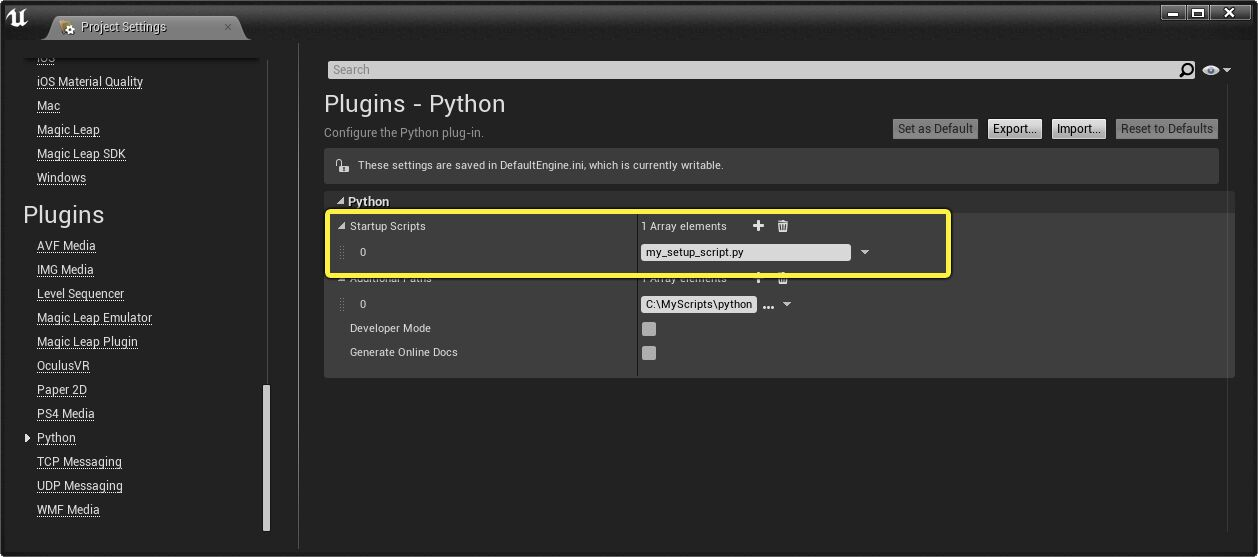Click the search magnifier icon
The width and height of the screenshot is (1258, 557).
pos(1186,70)
